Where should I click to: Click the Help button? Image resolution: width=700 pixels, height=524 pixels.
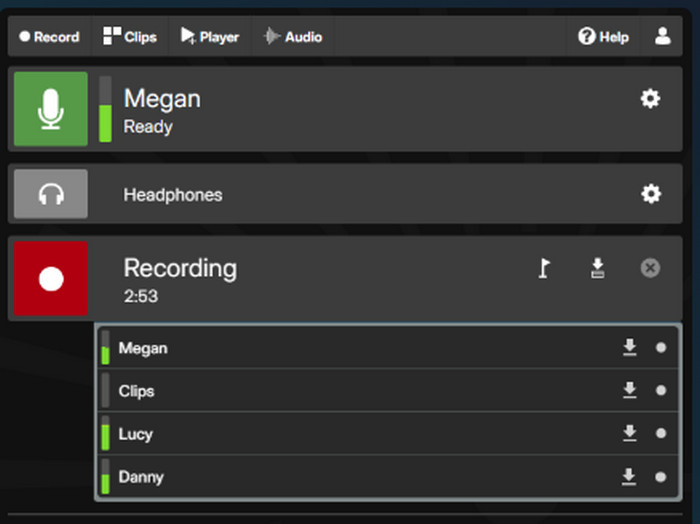(x=604, y=37)
